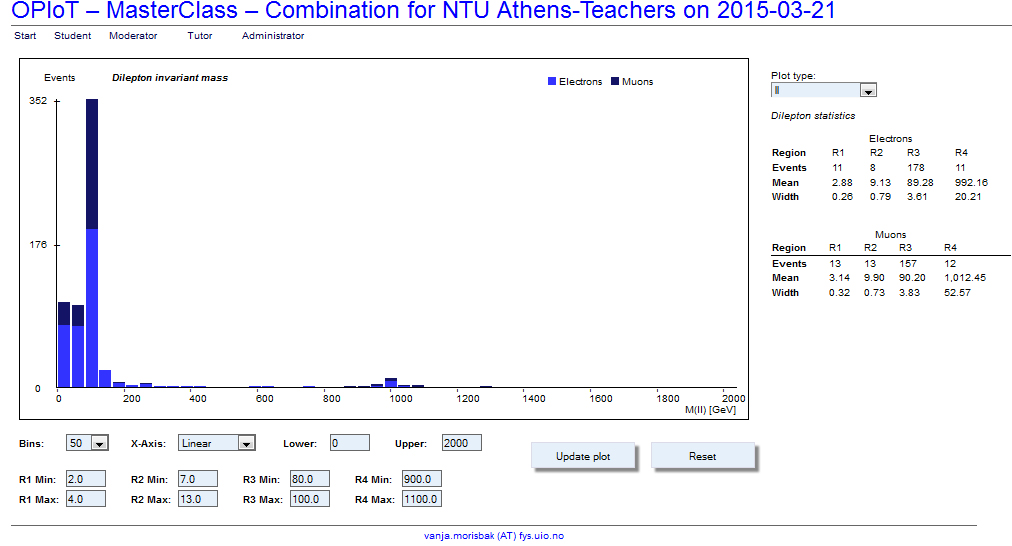Focus the R2 Max input field
The width and height of the screenshot is (1012, 546).
(x=197, y=499)
